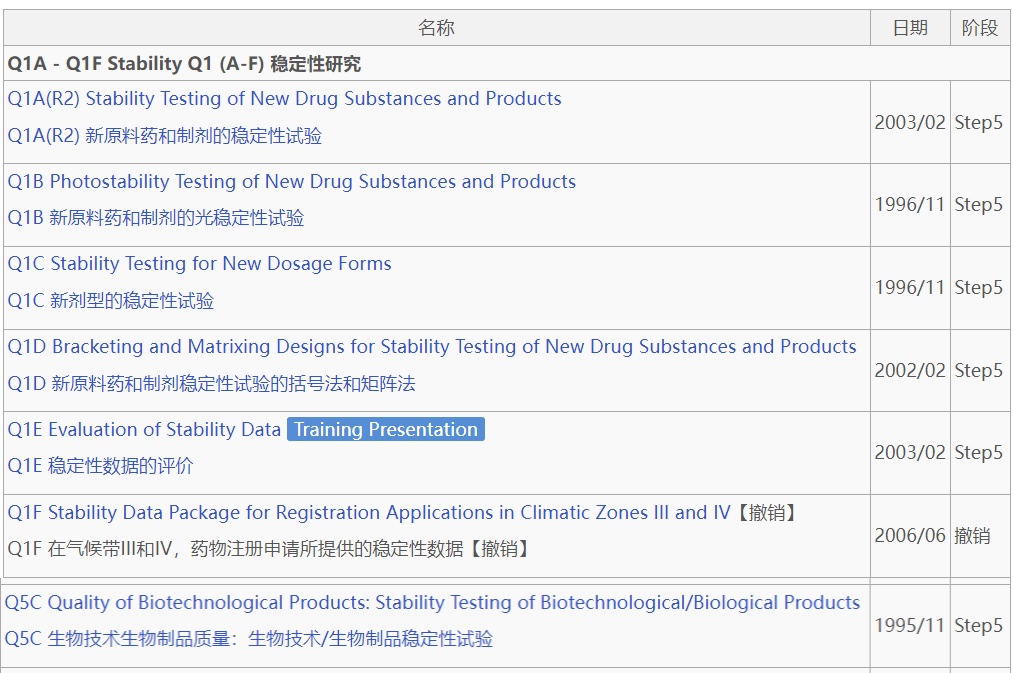Click the Q1A - Q1F Stability section heading
The width and height of the screenshot is (1013, 673).
(x=184, y=64)
